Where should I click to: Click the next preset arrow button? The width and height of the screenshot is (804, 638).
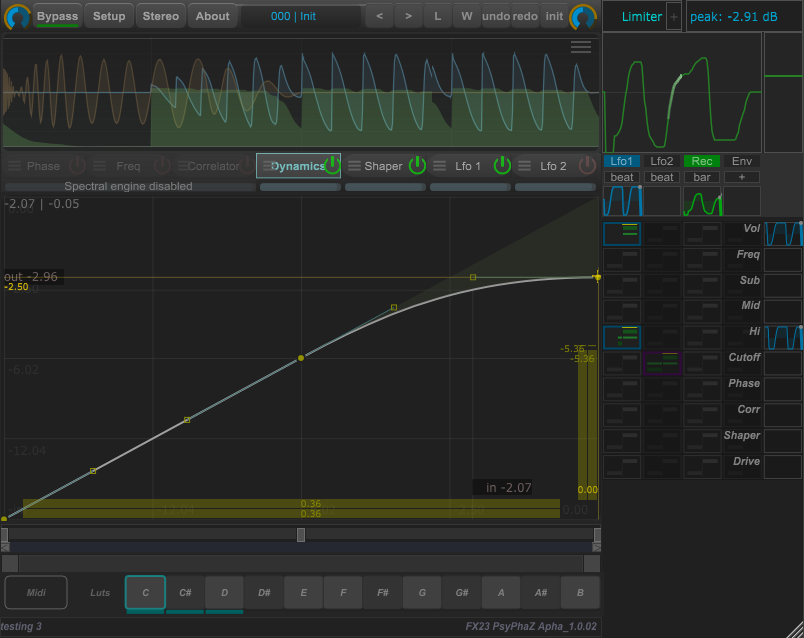point(407,16)
